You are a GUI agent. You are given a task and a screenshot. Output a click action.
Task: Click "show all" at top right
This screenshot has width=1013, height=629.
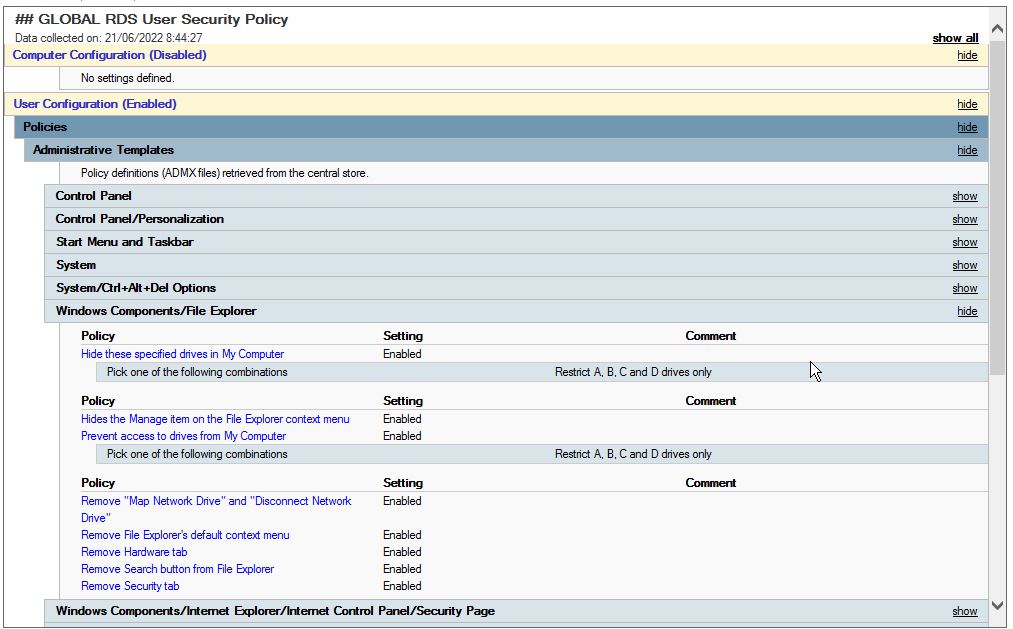955,38
